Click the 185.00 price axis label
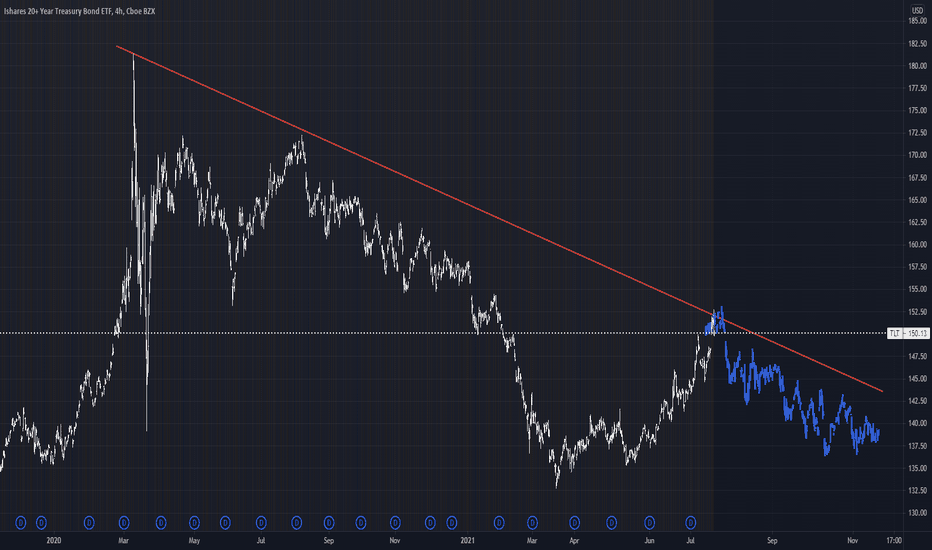Image resolution: width=932 pixels, height=550 pixels. (917, 21)
